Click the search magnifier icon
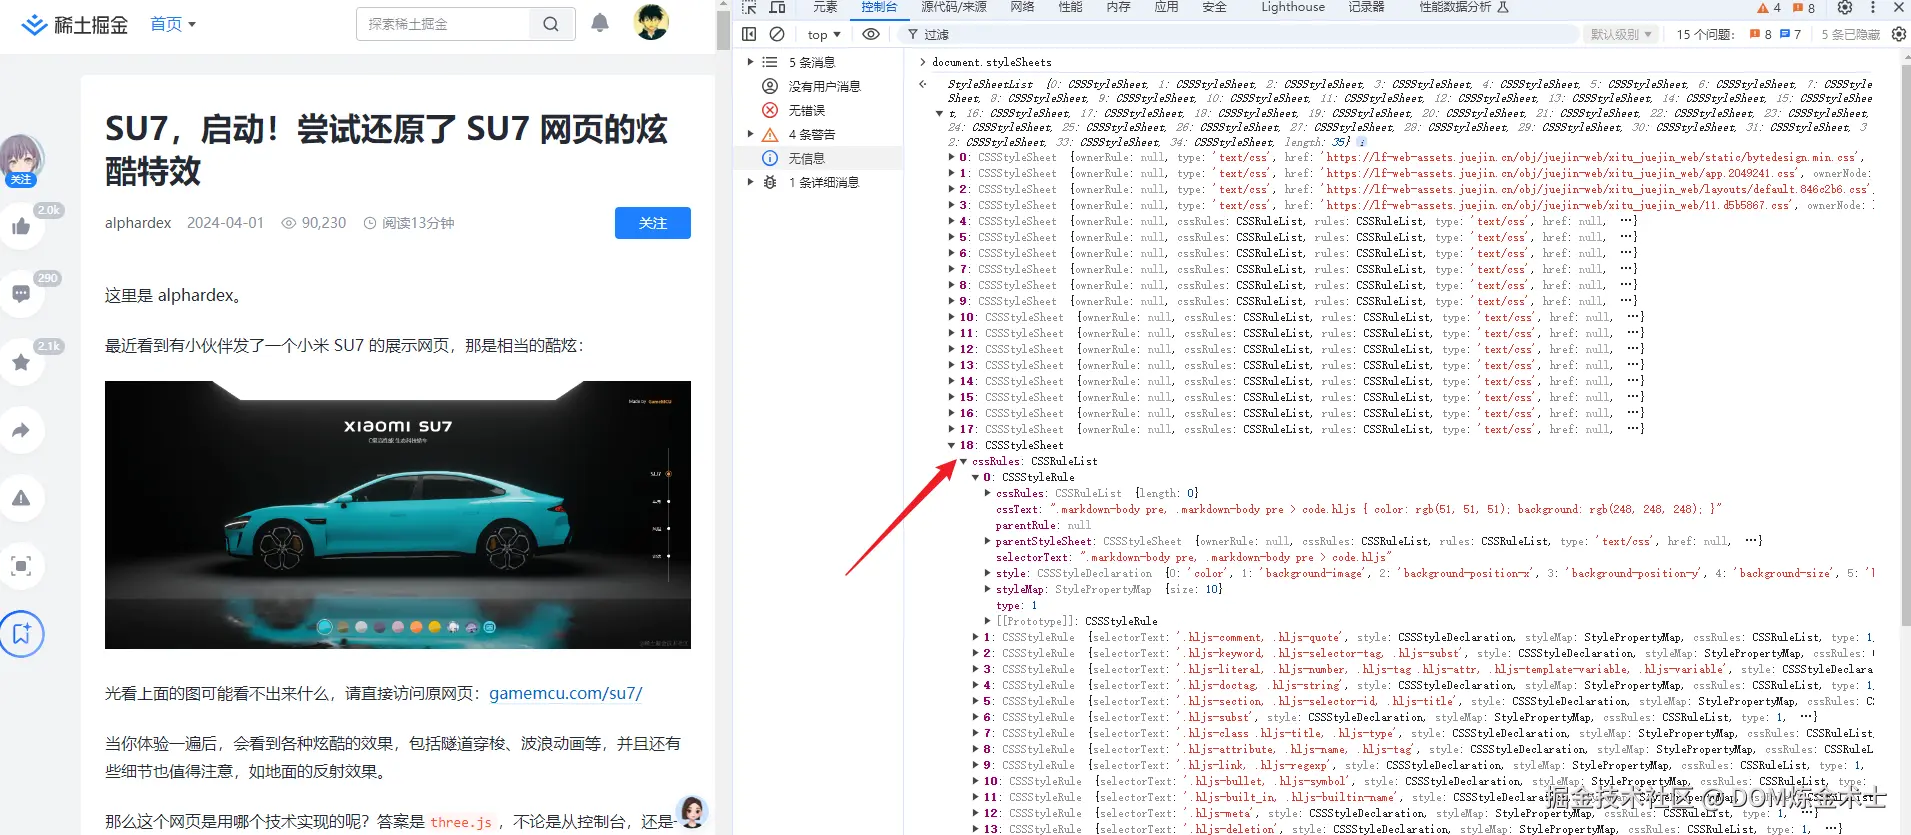Screen dimensions: 1911x835 (551, 24)
